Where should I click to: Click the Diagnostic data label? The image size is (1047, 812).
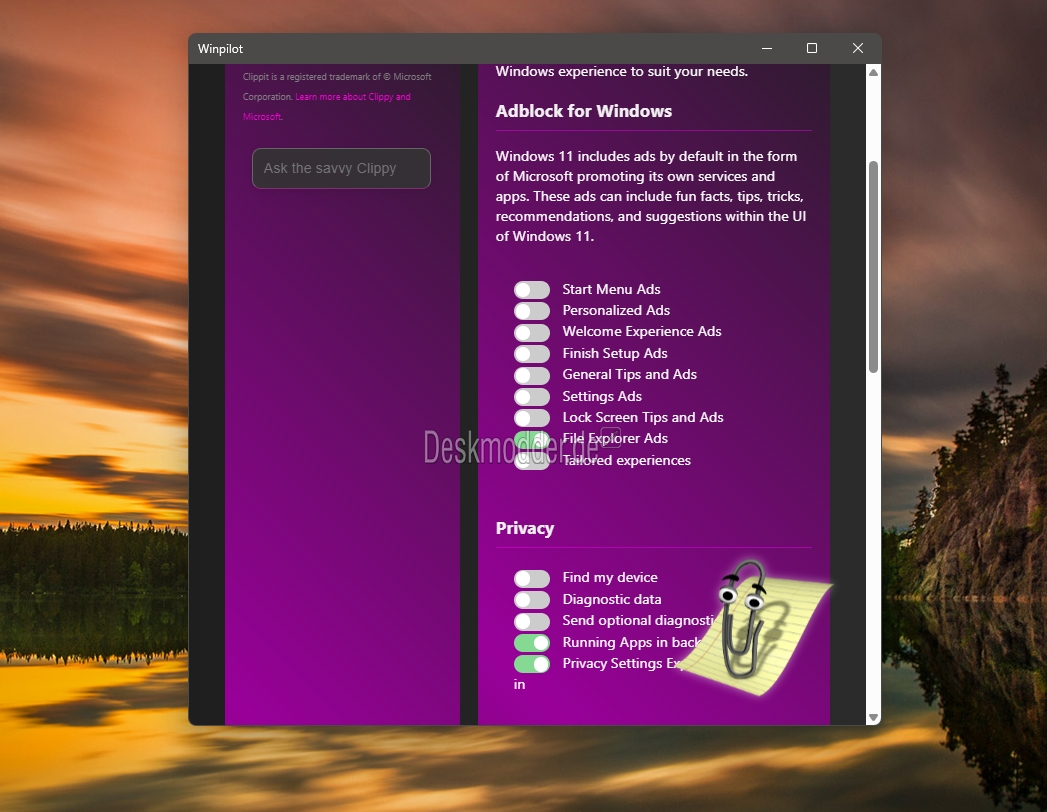click(612, 600)
